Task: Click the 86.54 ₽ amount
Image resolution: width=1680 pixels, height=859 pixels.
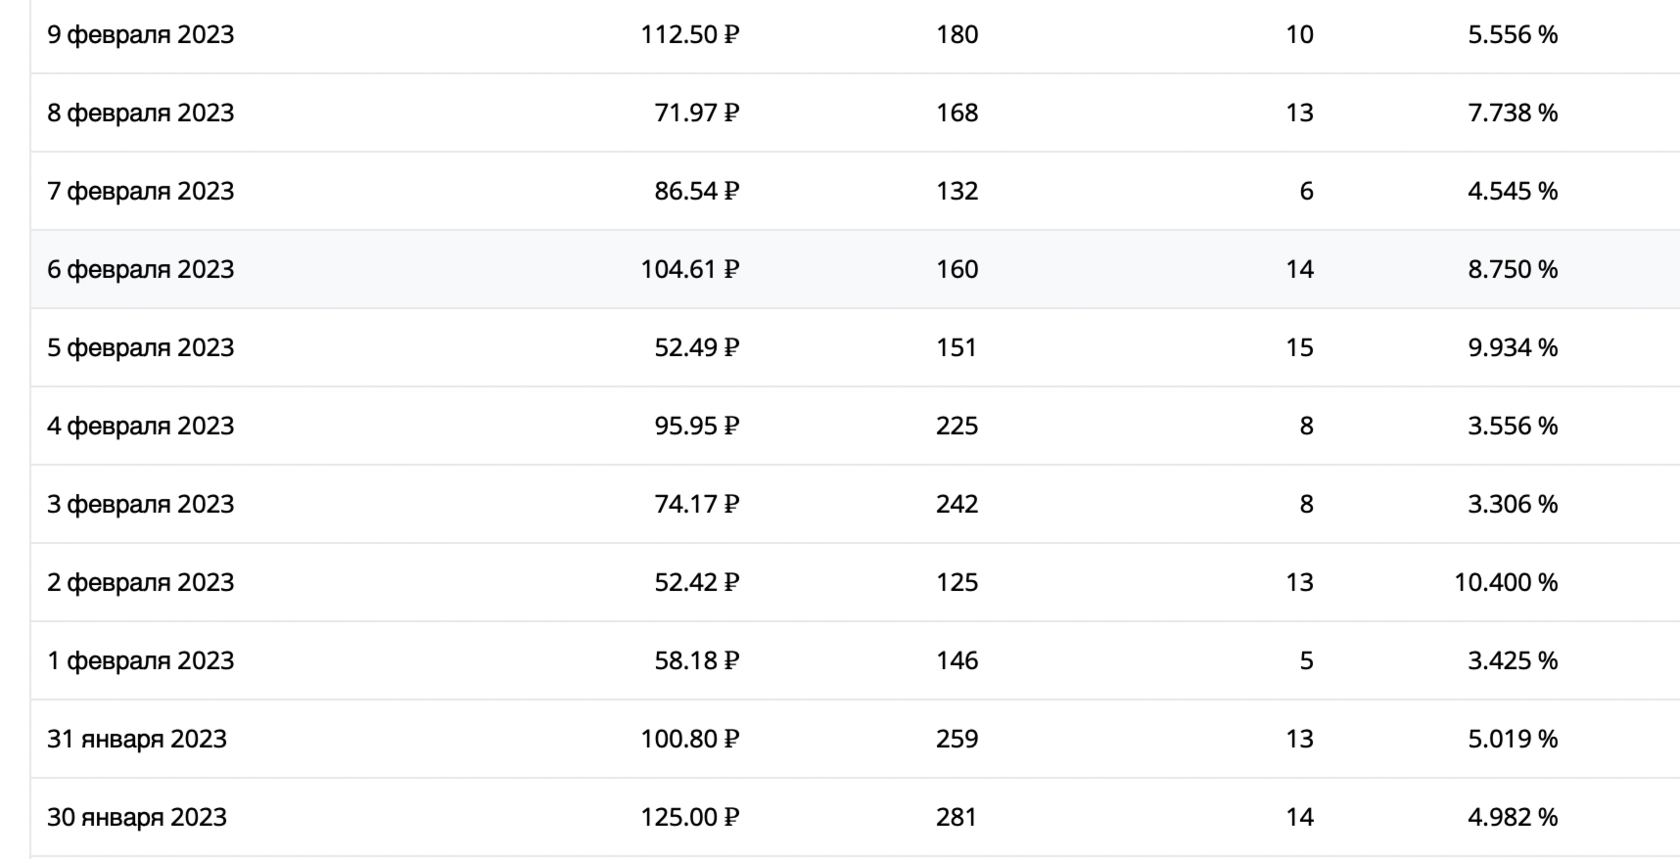Action: point(697,191)
